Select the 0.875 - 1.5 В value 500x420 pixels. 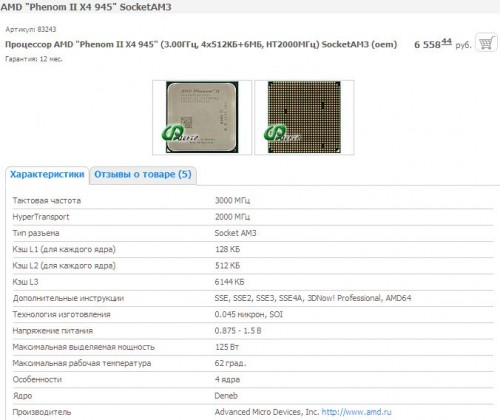point(238,331)
